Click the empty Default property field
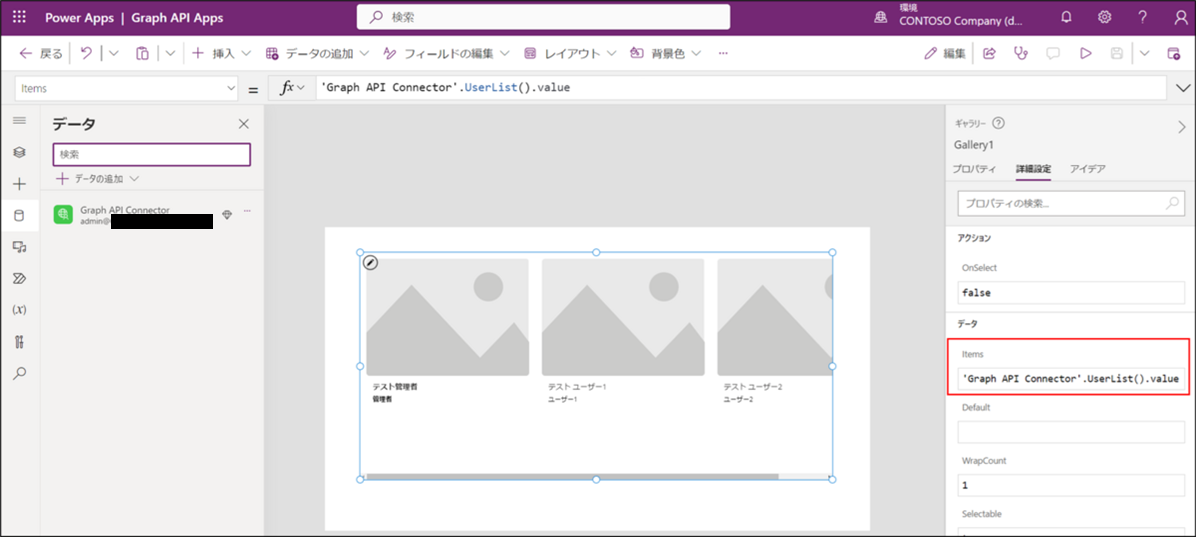The width and height of the screenshot is (1196, 537). tap(1071, 432)
